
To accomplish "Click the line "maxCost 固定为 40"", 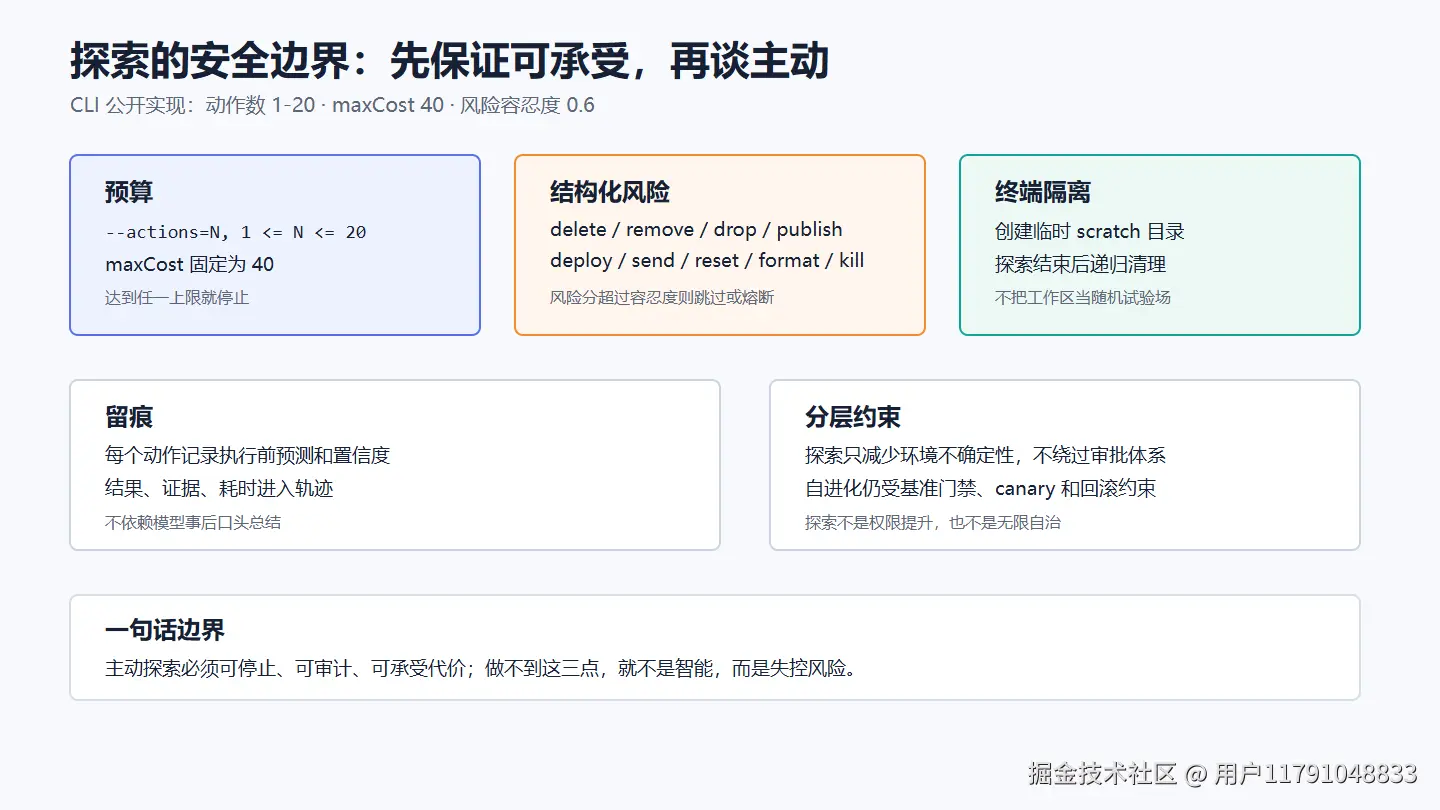I will (x=190, y=264).
